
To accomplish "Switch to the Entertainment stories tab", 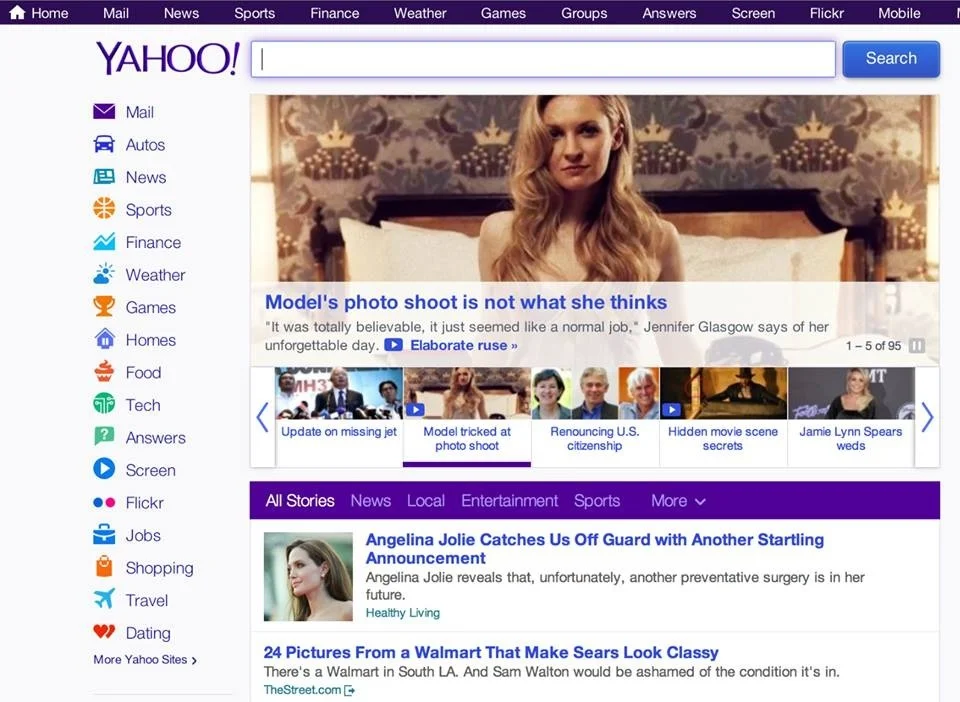I will 509,501.
